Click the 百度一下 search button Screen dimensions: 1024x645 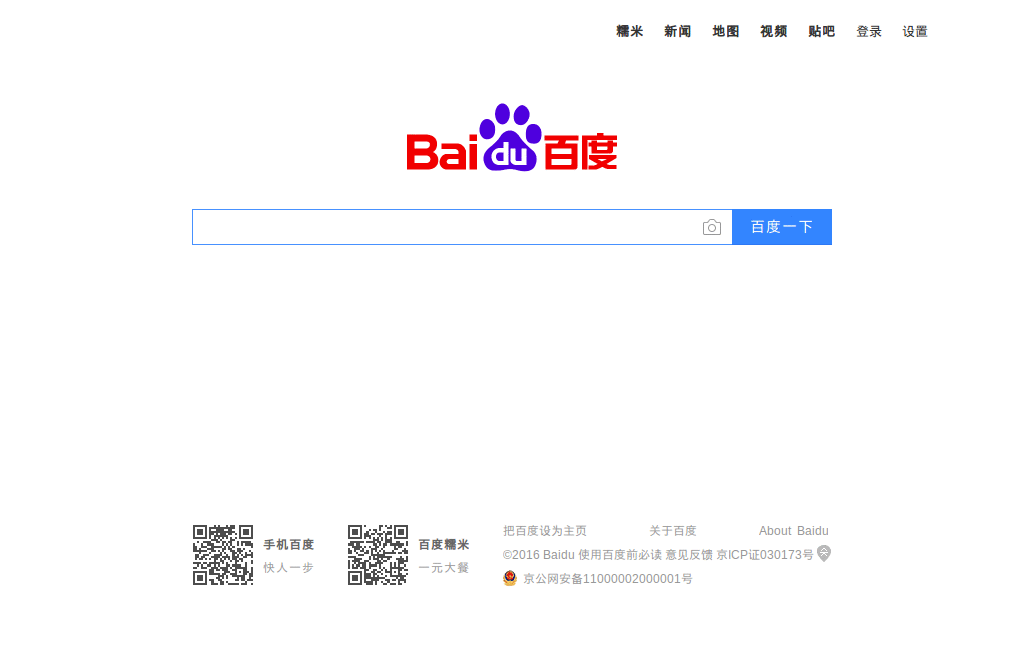click(781, 227)
